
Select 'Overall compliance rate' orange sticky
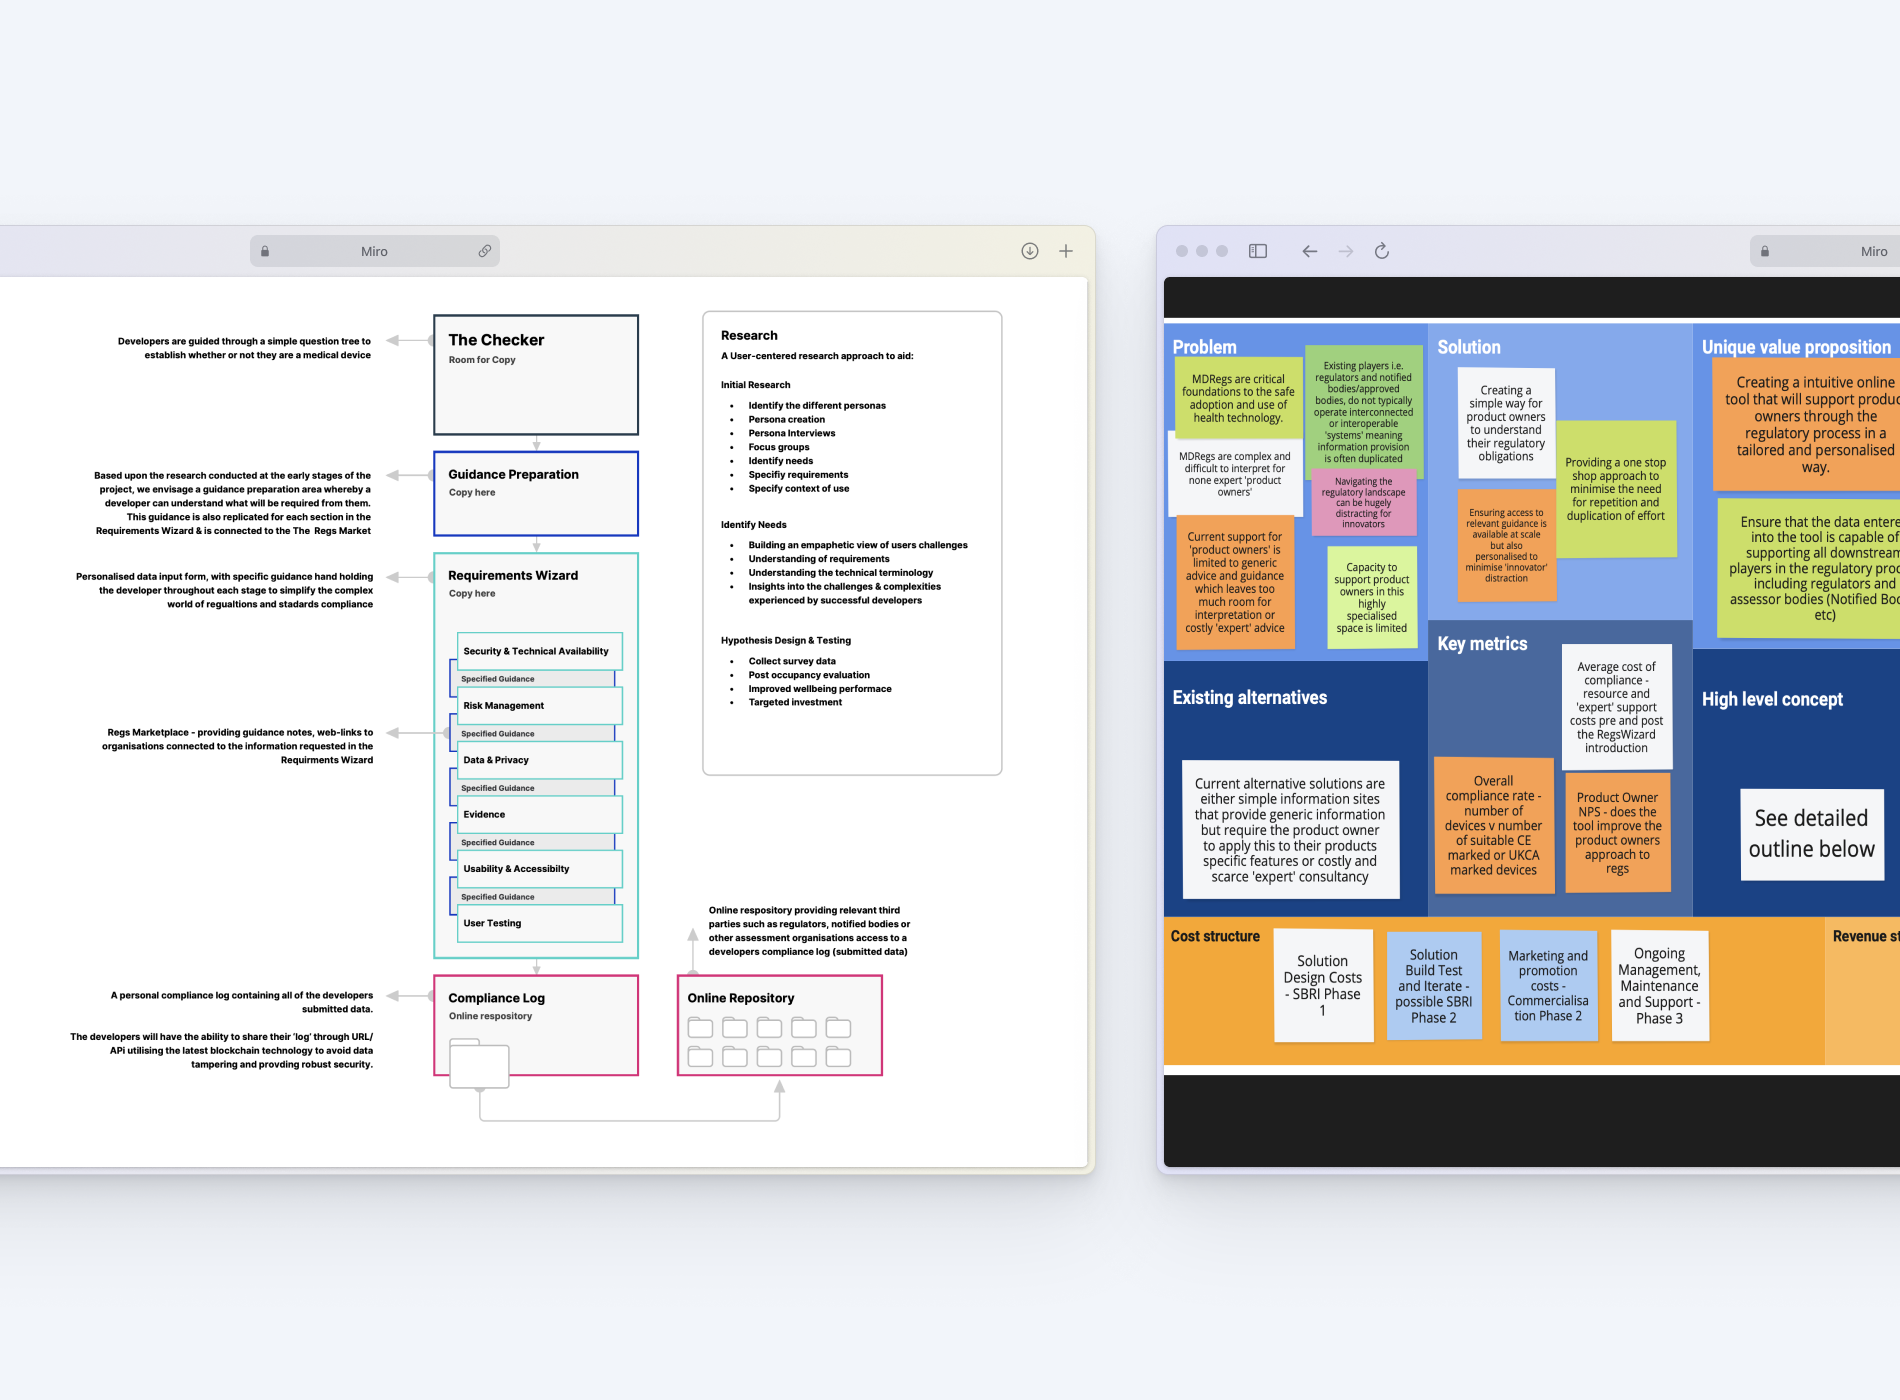1494,825
